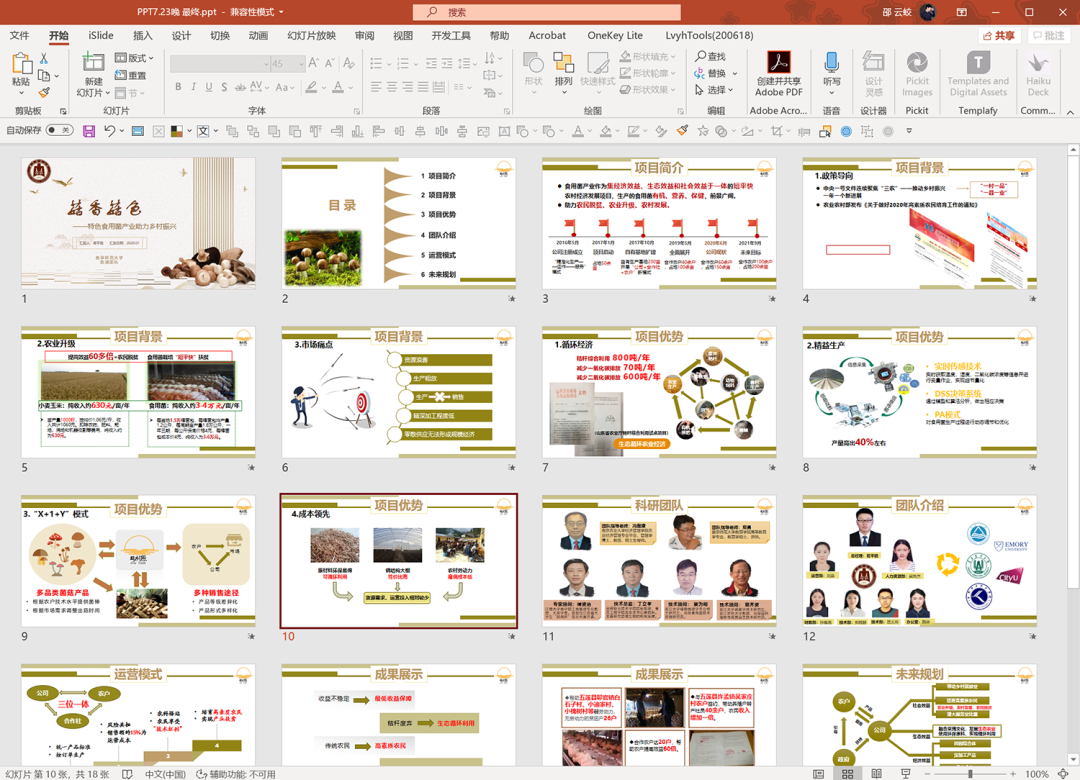Toggle Align Left paragraph button
1080x780 pixels.
click(376, 87)
